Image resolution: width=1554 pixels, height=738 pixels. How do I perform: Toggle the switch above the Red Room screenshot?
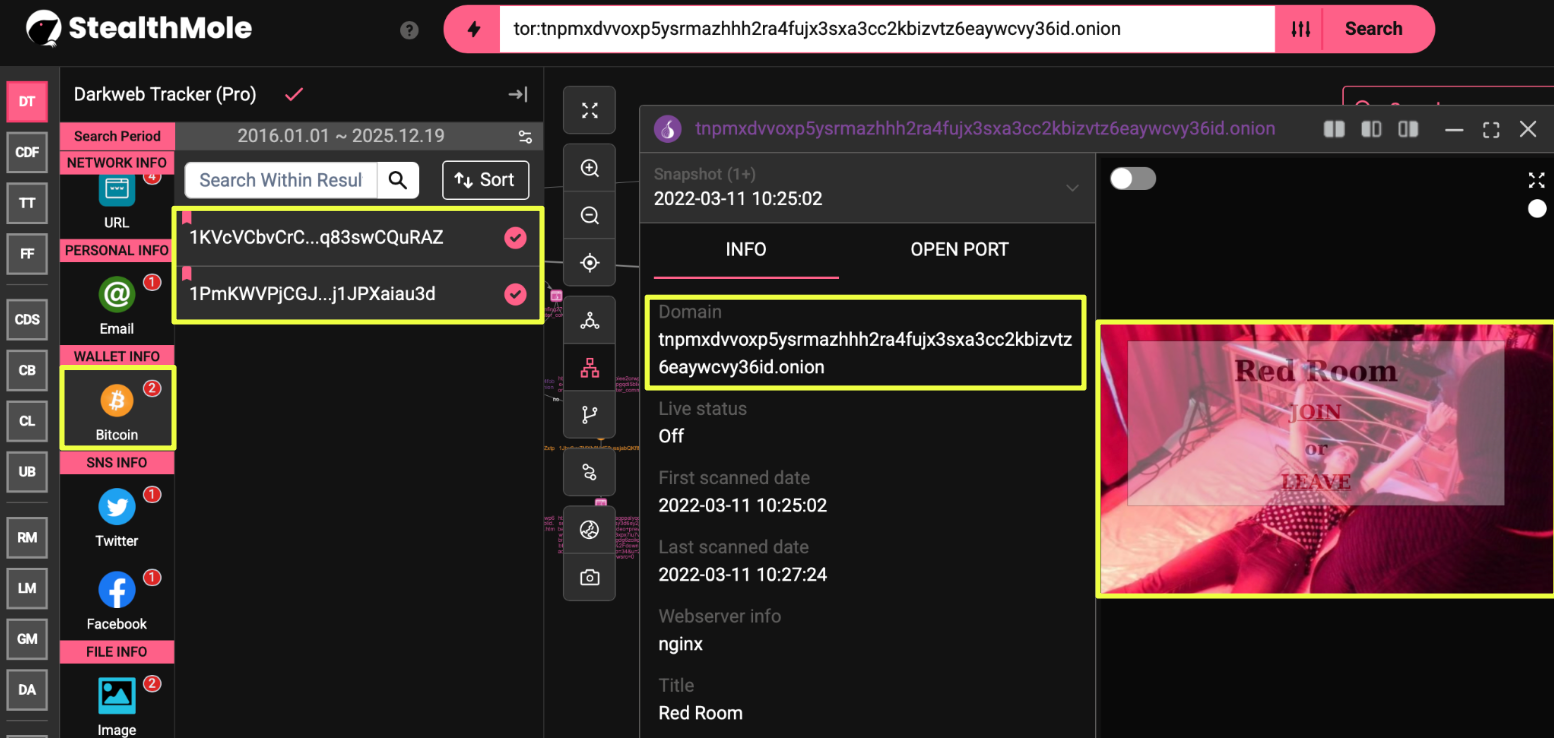point(1132,179)
